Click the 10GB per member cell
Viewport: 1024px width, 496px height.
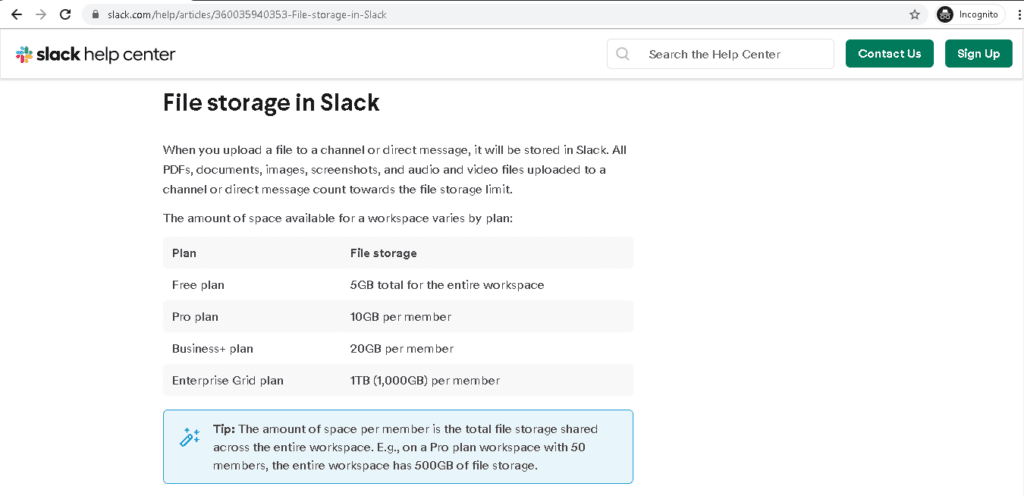click(x=400, y=317)
